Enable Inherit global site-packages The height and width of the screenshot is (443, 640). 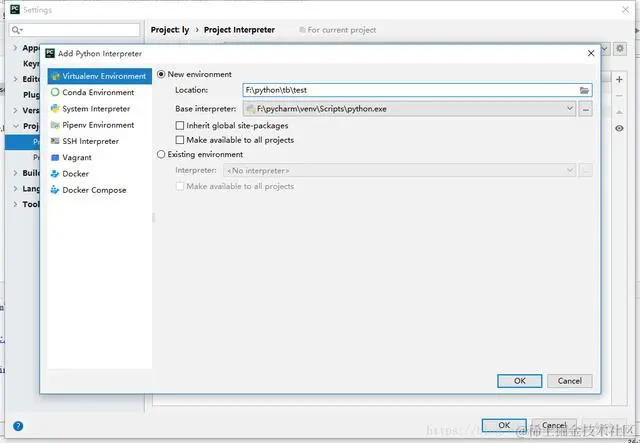[180, 125]
